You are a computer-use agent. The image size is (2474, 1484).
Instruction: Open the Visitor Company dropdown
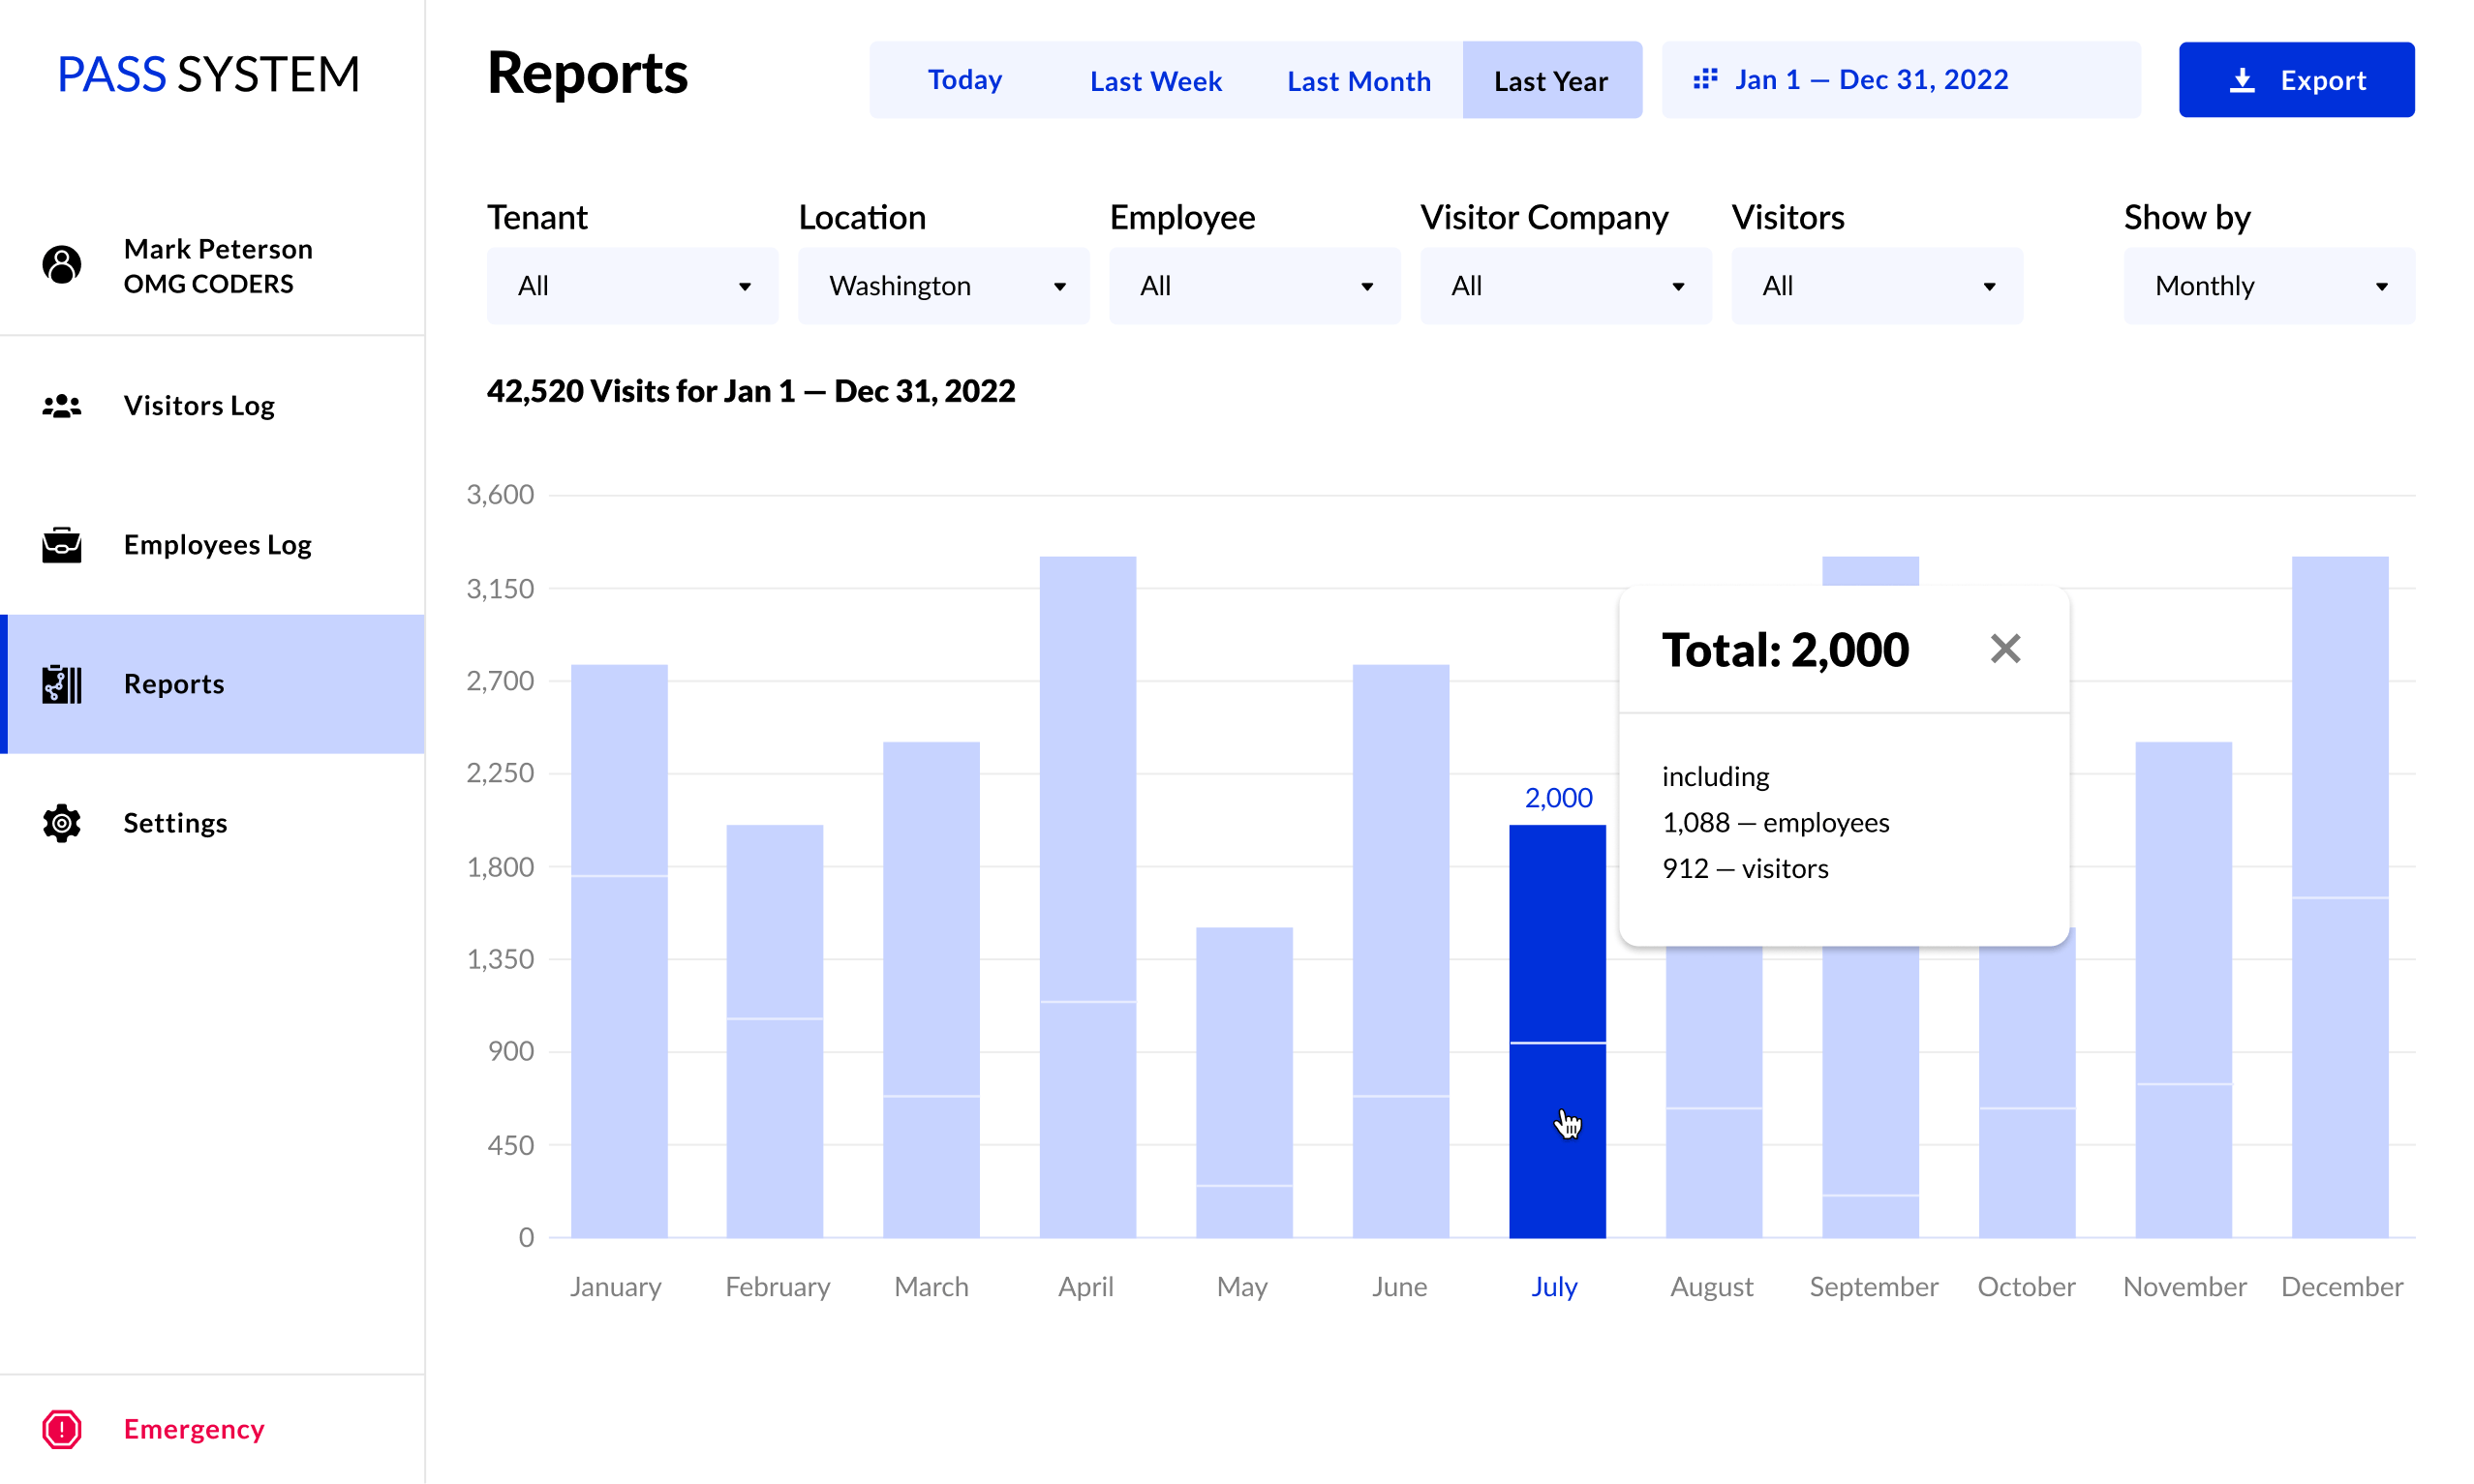coord(1565,286)
